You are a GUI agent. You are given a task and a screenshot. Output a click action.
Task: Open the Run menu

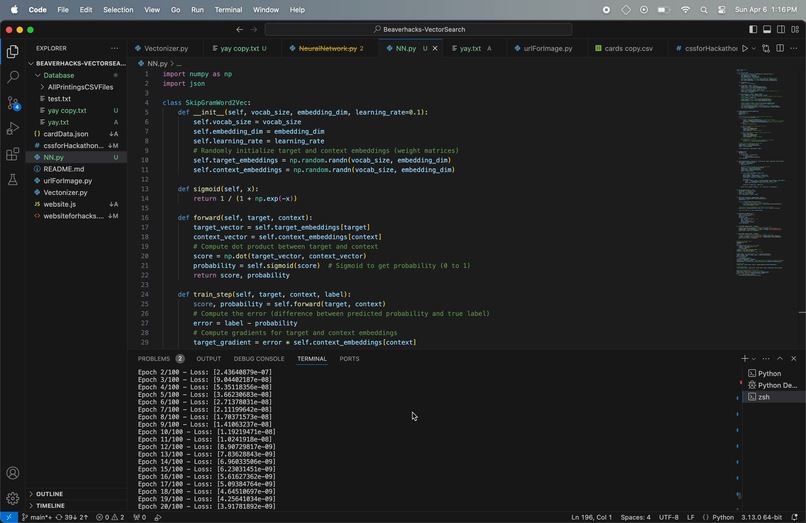tap(197, 10)
